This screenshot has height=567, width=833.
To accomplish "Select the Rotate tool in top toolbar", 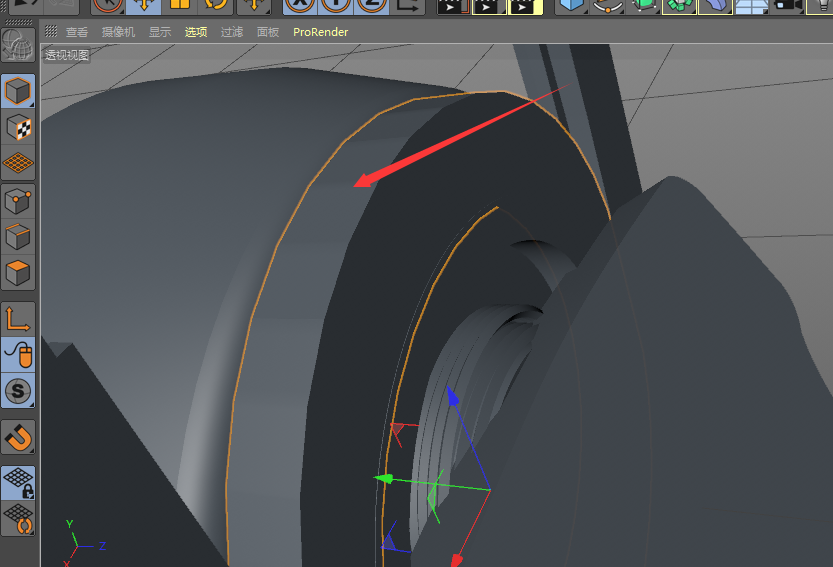I will pyautogui.click(x=216, y=5).
